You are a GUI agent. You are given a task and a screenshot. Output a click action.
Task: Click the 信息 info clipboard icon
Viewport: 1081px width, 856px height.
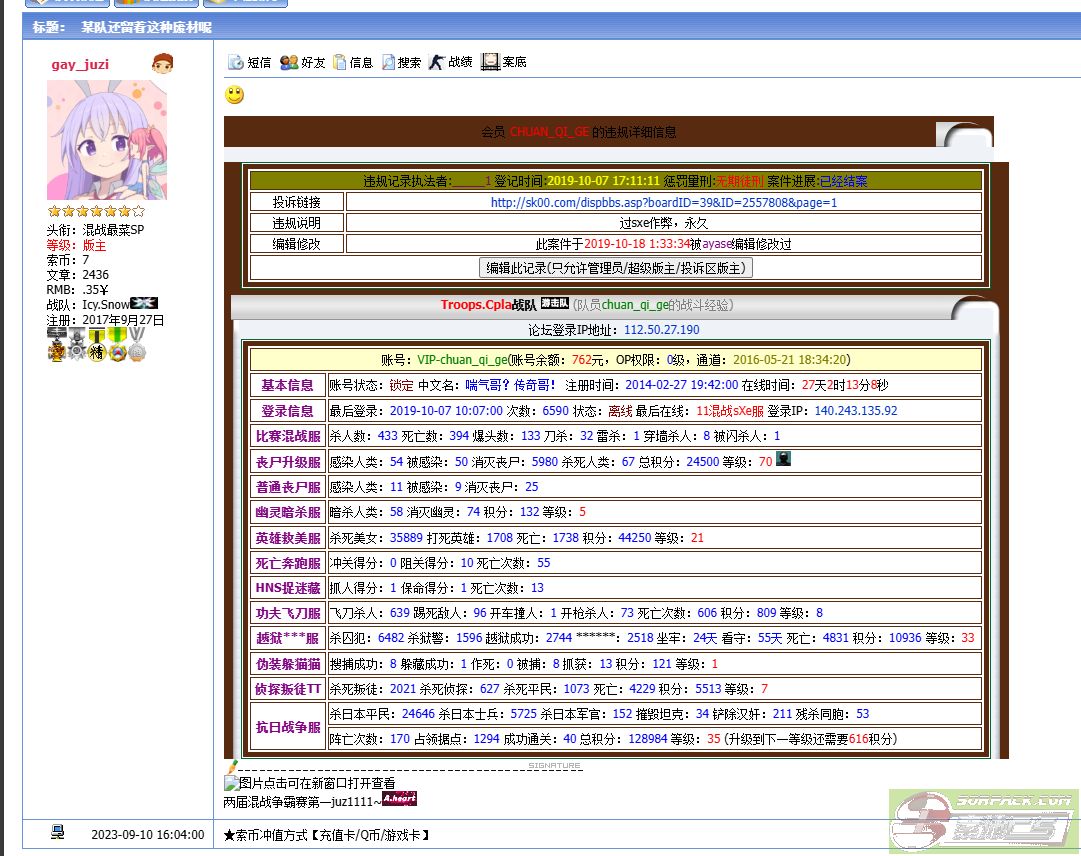point(340,62)
